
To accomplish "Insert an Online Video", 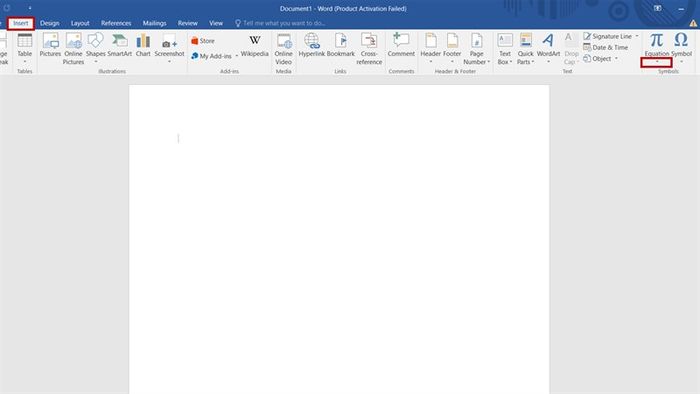I will [x=283, y=49].
